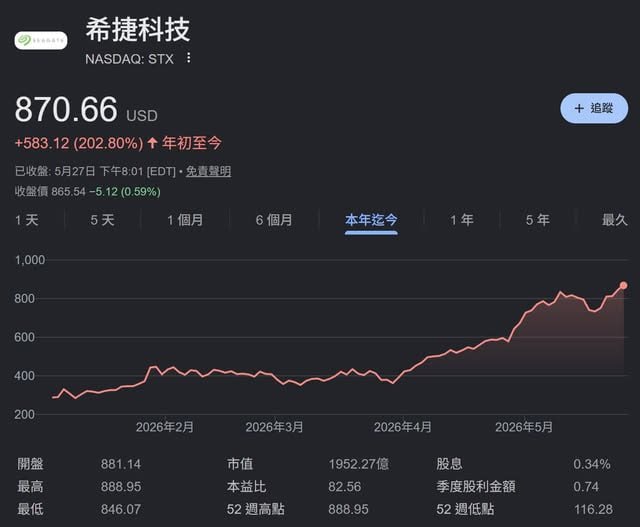Switch to the 1 年 tab
Image resolution: width=640 pixels, height=527 pixels.
coord(462,220)
